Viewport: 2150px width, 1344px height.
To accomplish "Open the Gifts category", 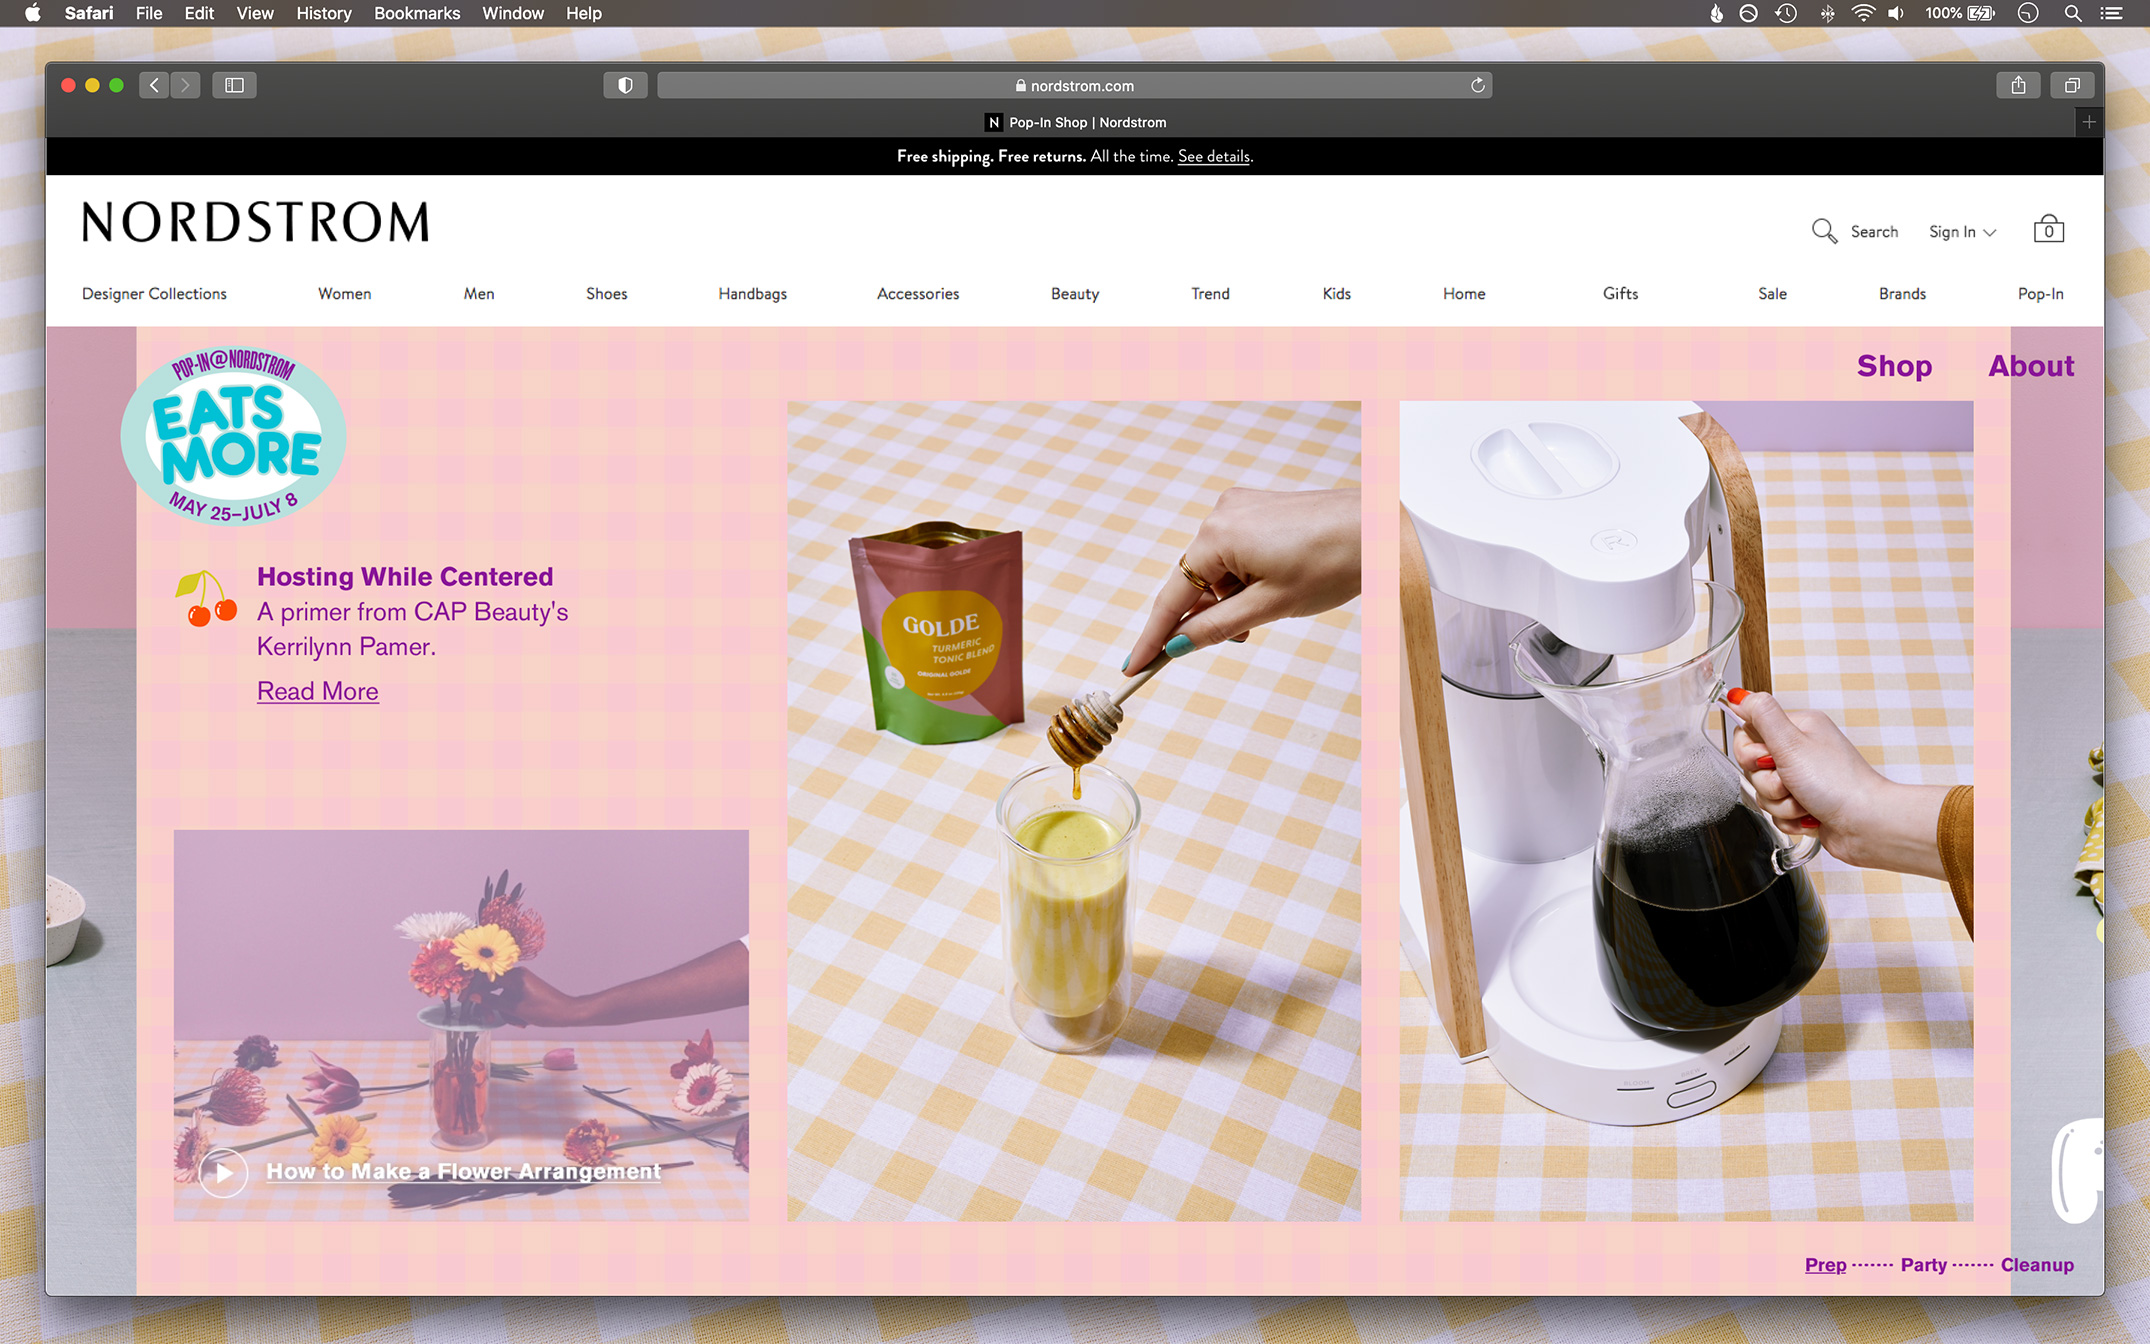I will point(1620,294).
